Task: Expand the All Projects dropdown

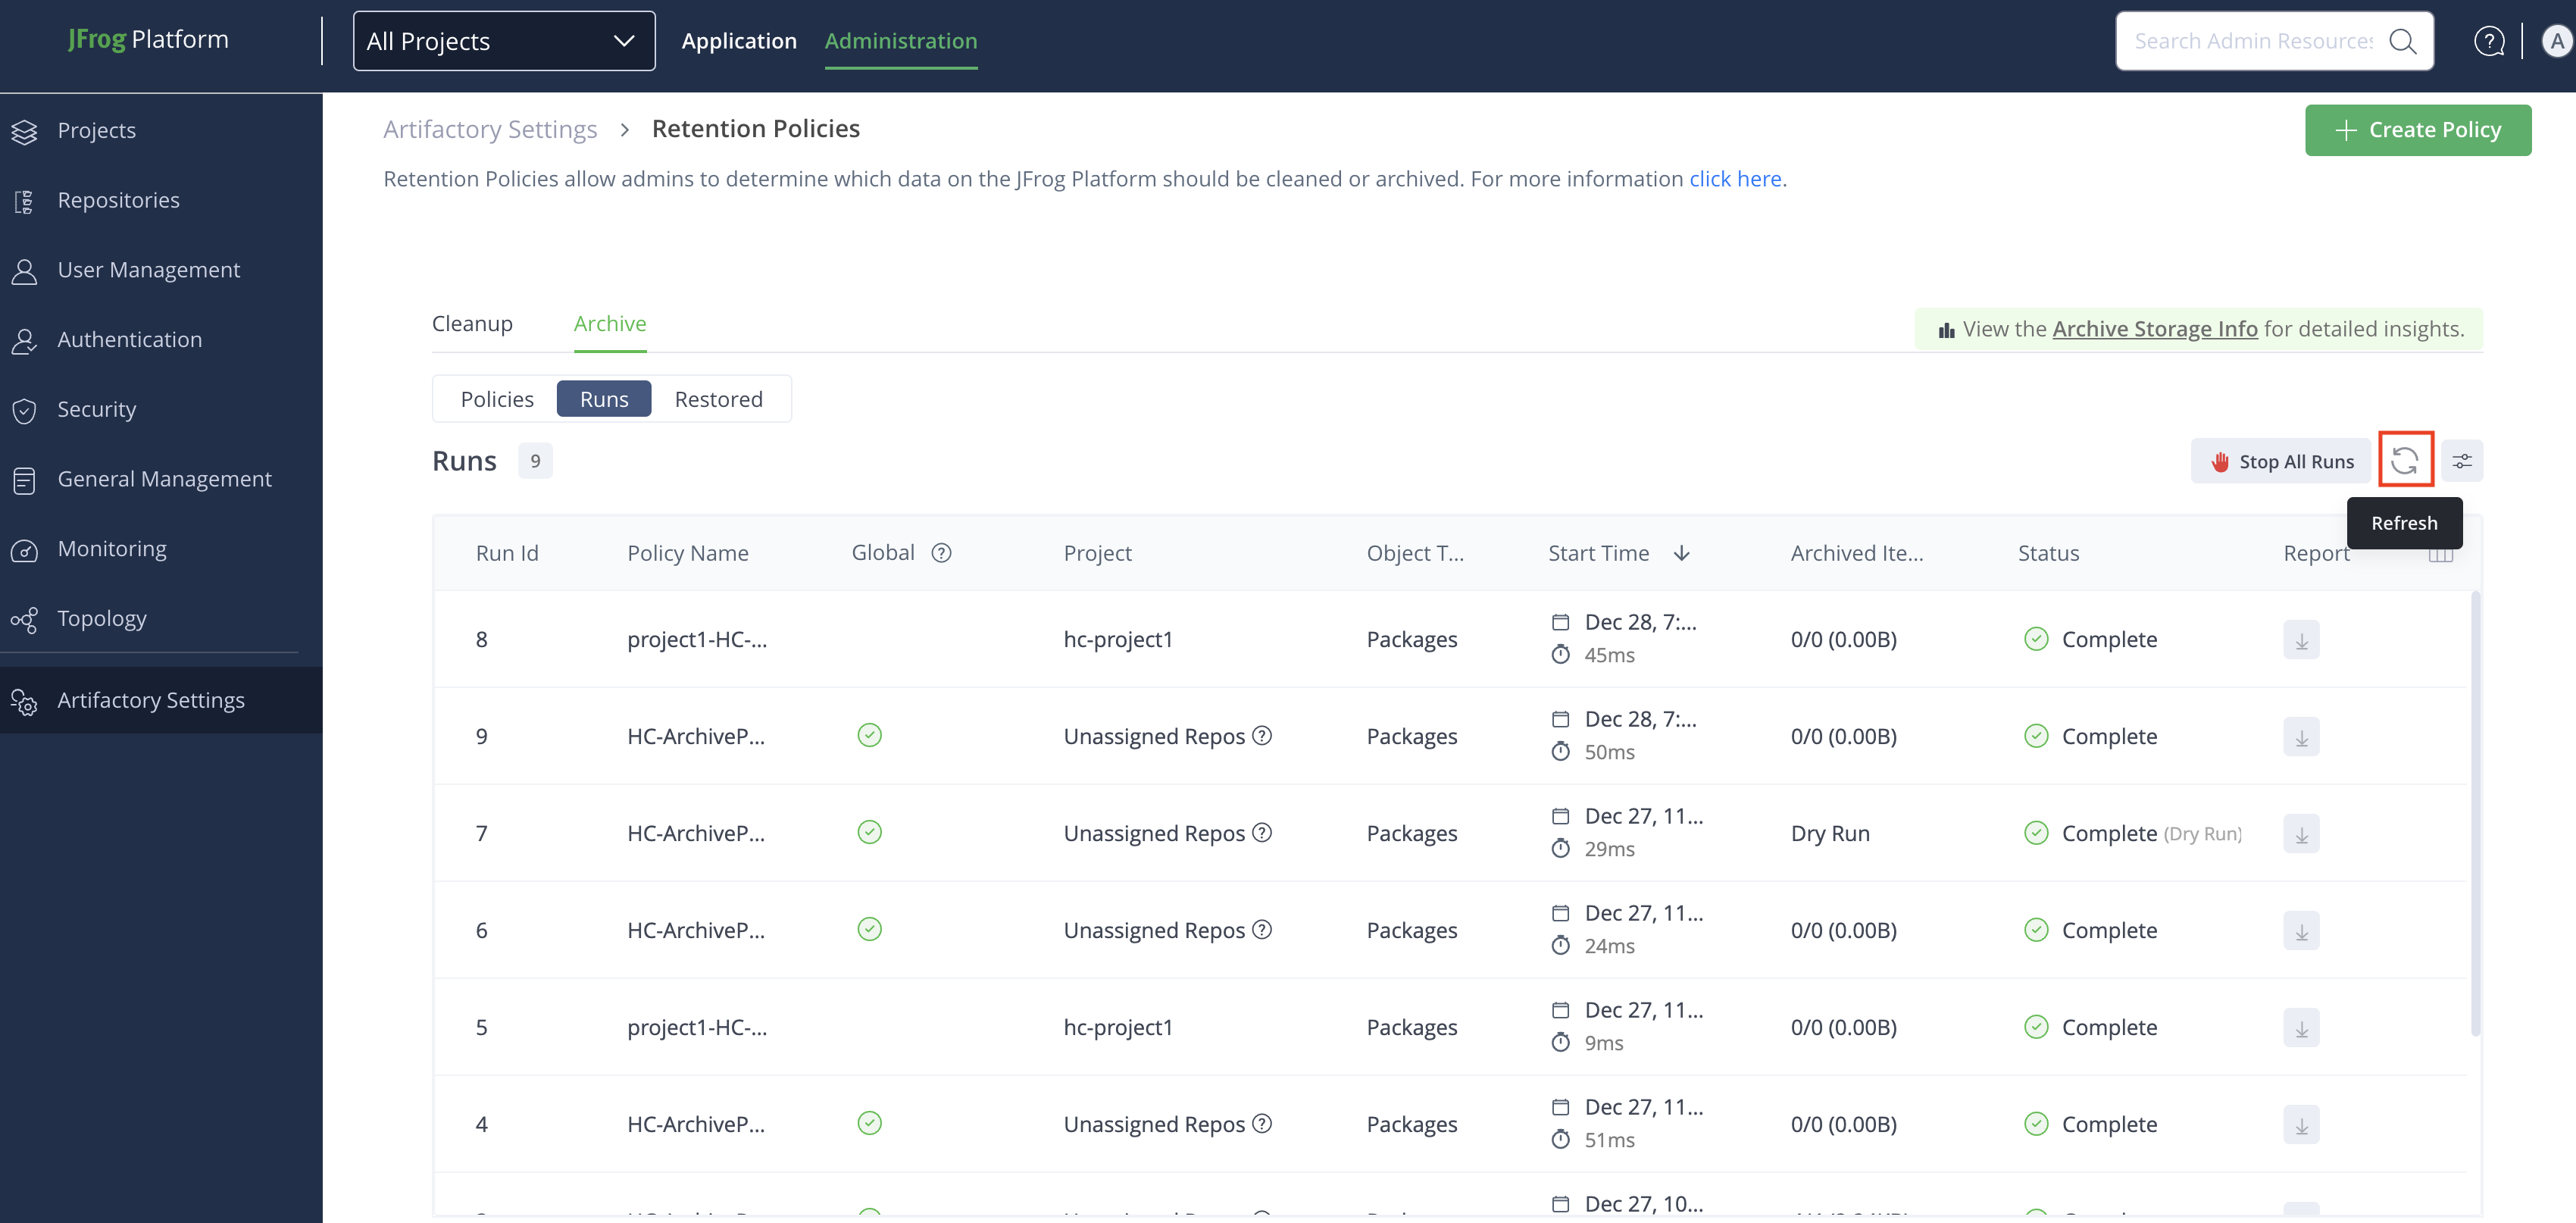Action: click(504, 41)
